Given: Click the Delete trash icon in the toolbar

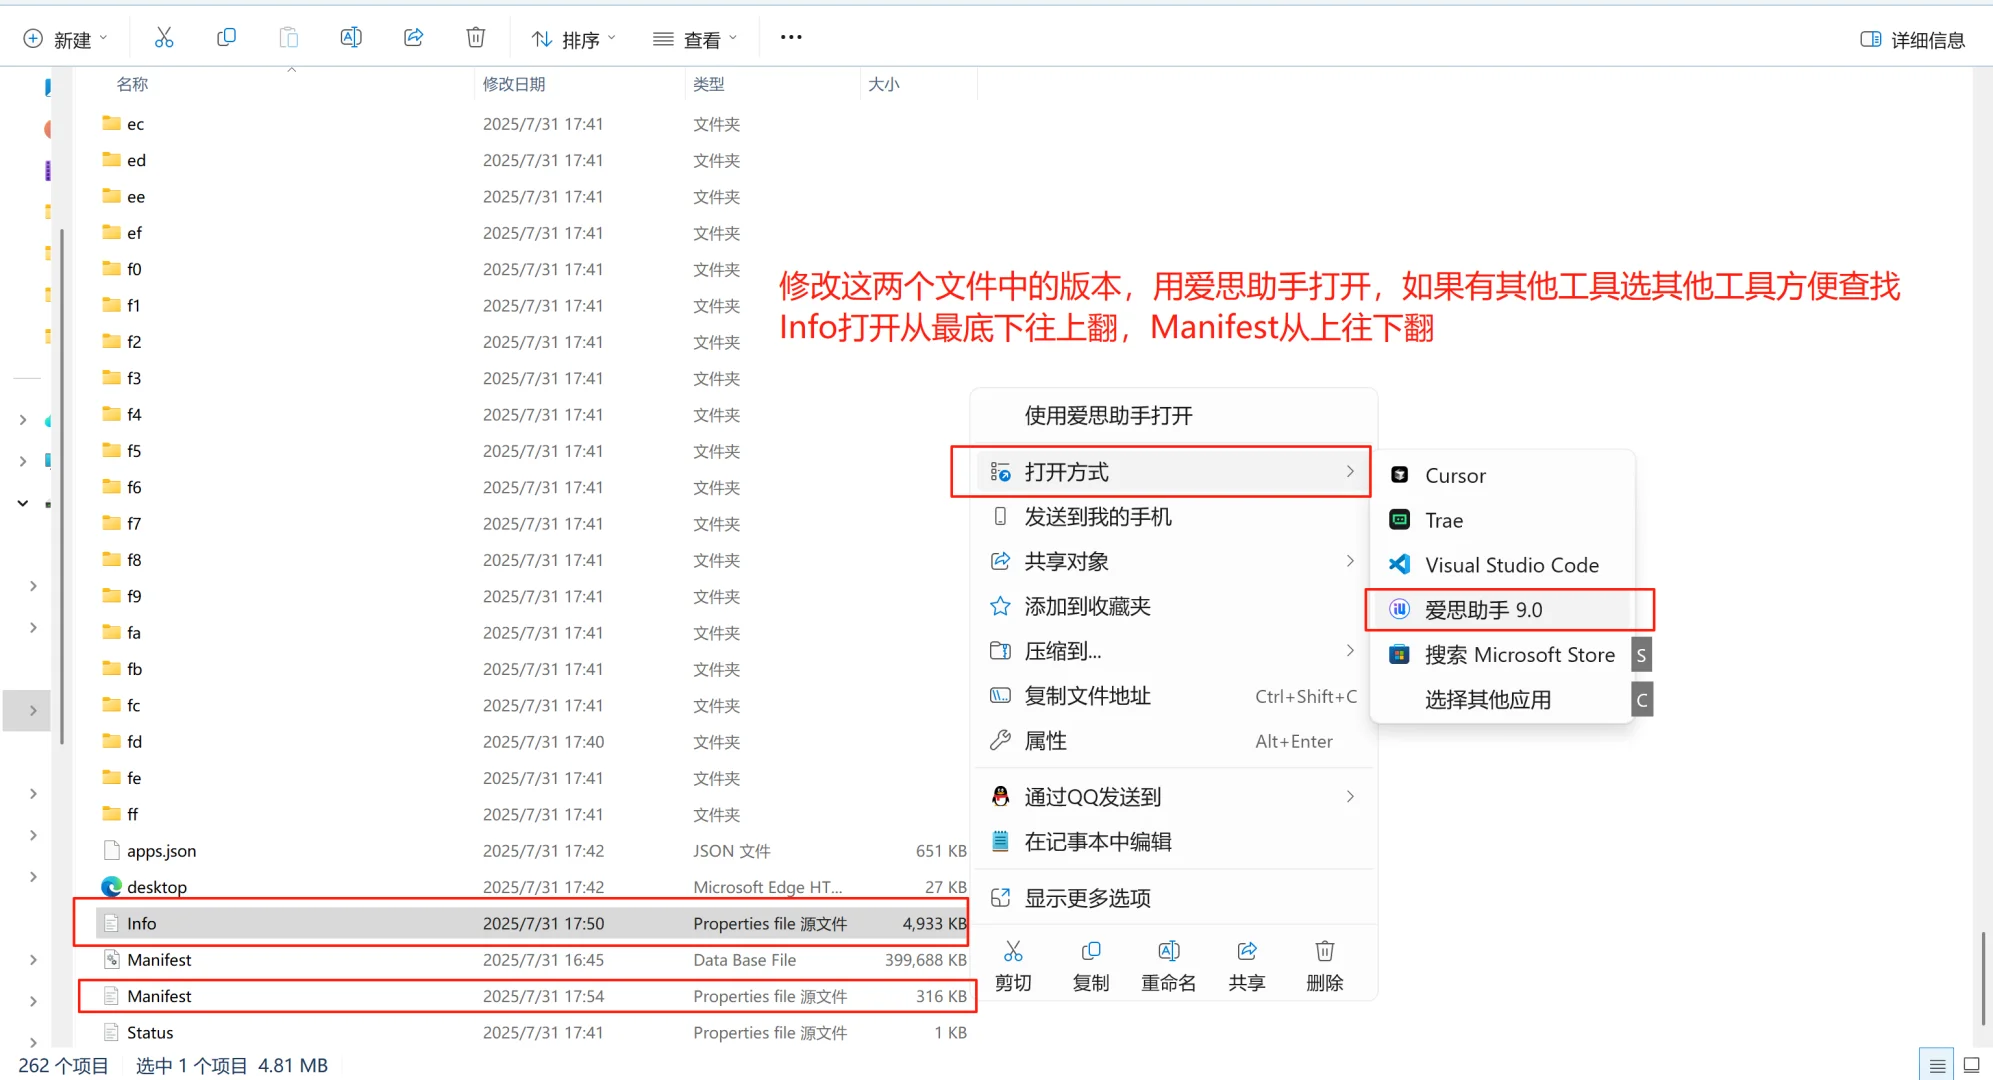Looking at the screenshot, I should 475,37.
